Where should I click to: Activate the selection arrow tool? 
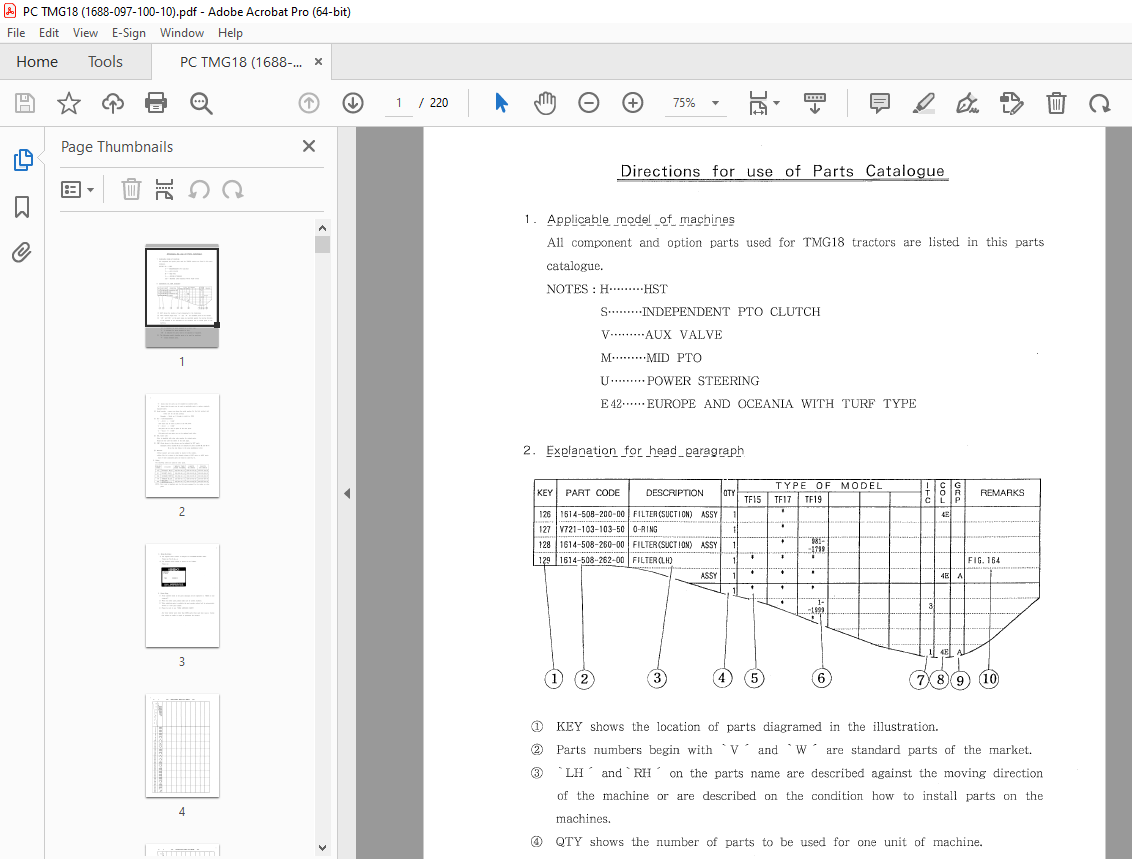click(501, 103)
